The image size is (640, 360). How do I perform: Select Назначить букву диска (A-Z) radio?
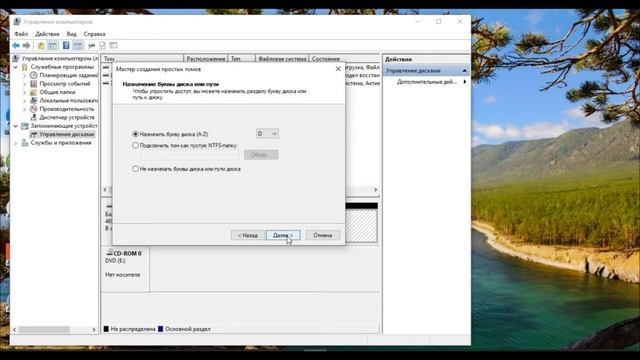(x=136, y=134)
